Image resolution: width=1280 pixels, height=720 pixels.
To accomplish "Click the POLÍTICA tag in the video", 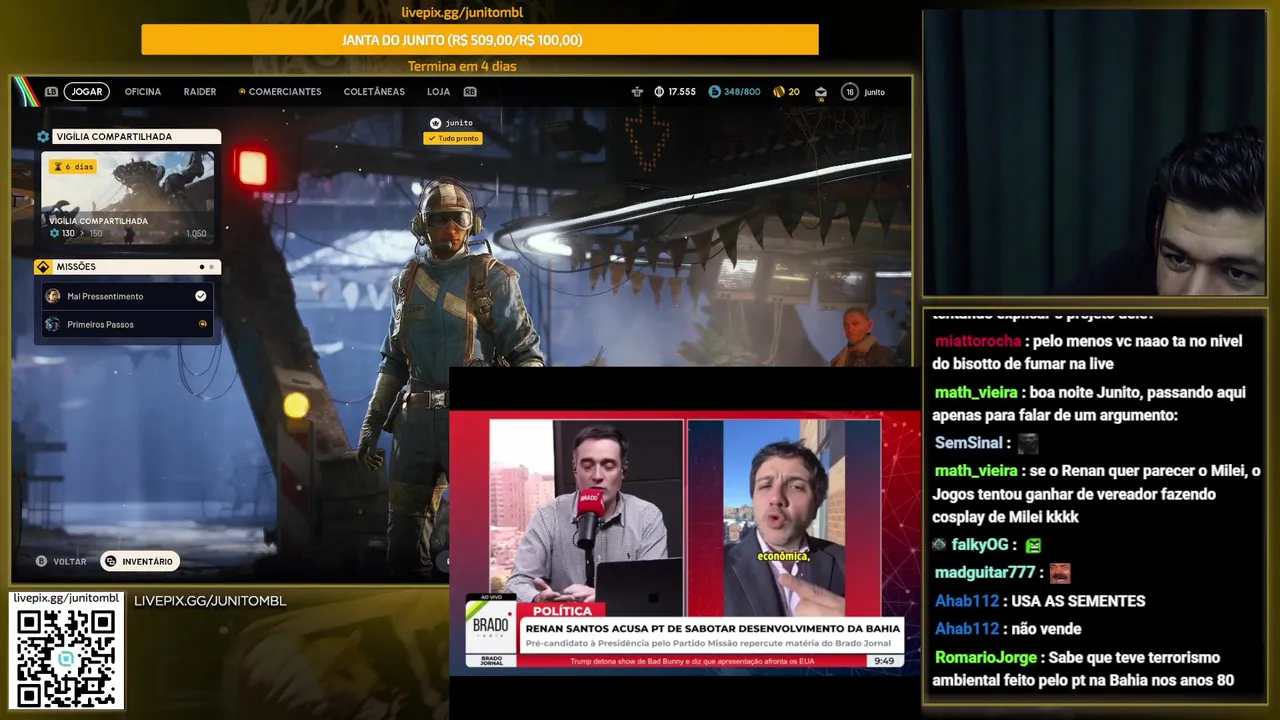I will click(562, 611).
